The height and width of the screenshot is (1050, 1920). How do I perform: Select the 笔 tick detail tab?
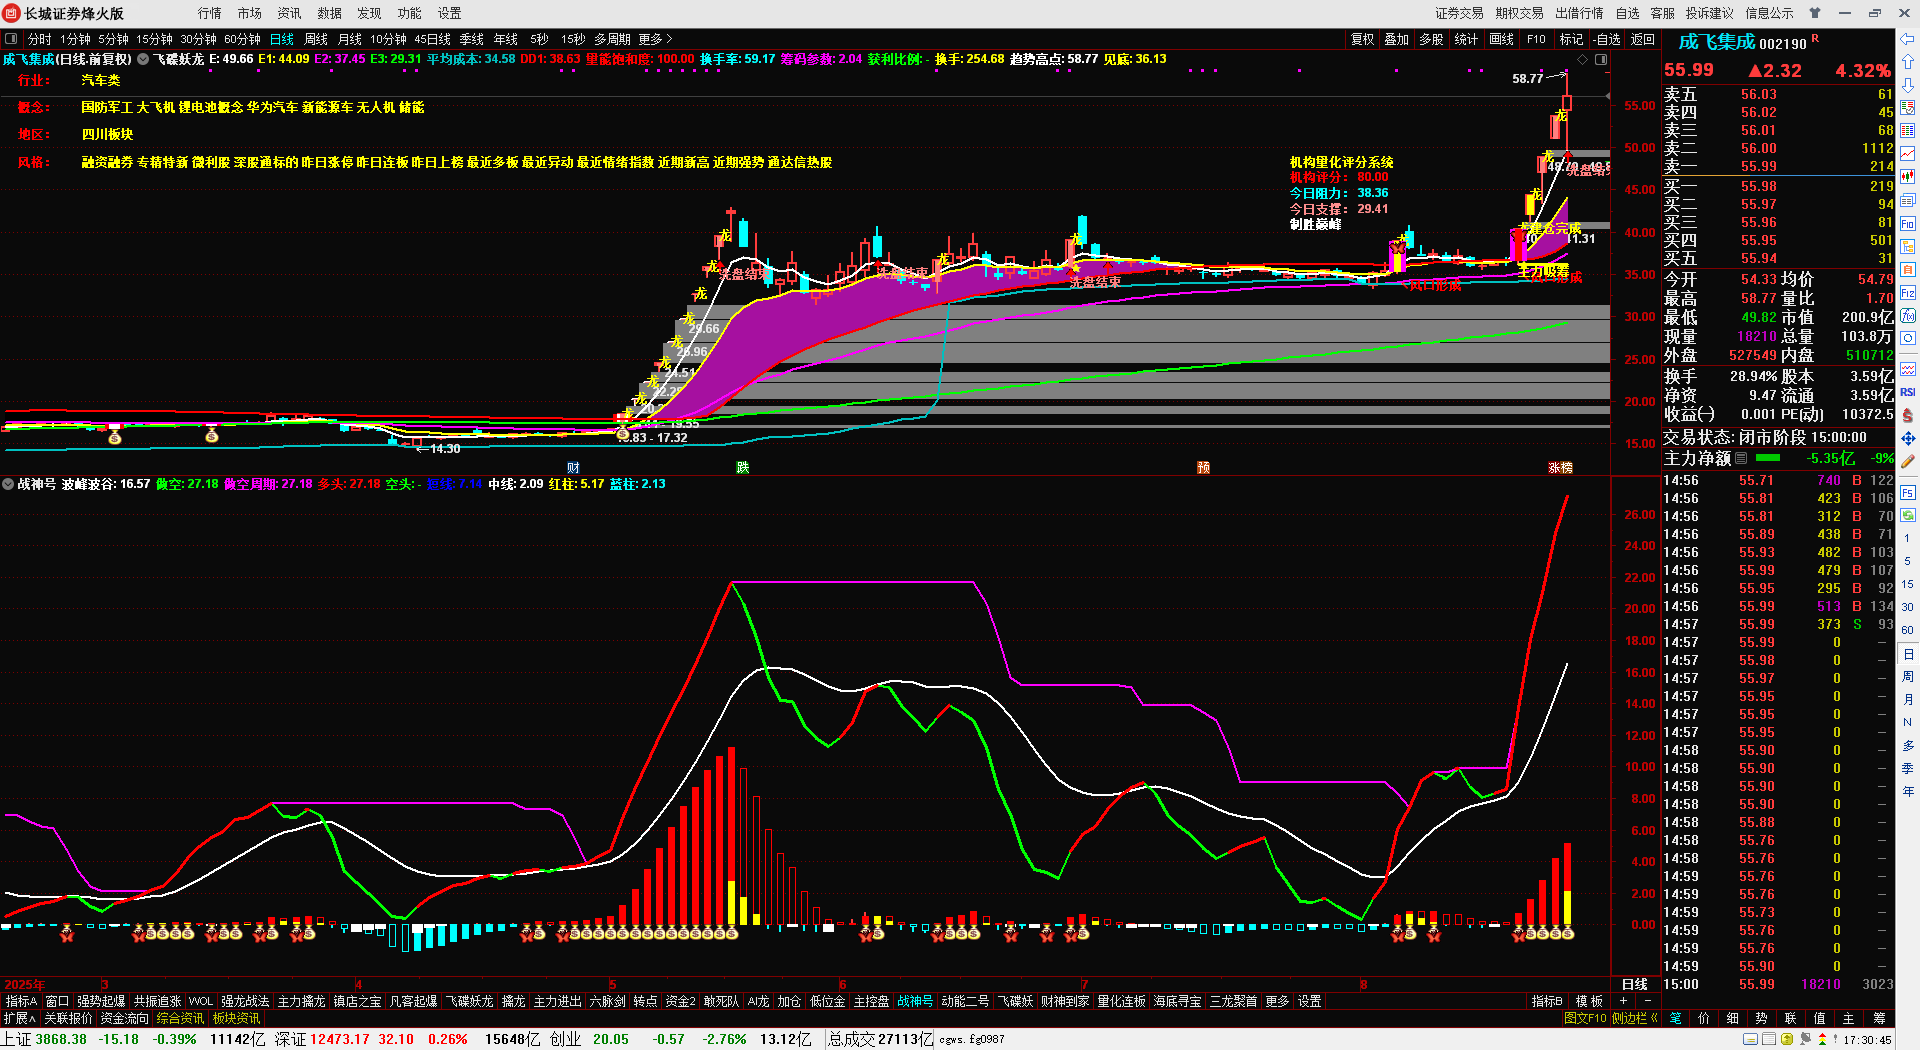point(1674,1018)
